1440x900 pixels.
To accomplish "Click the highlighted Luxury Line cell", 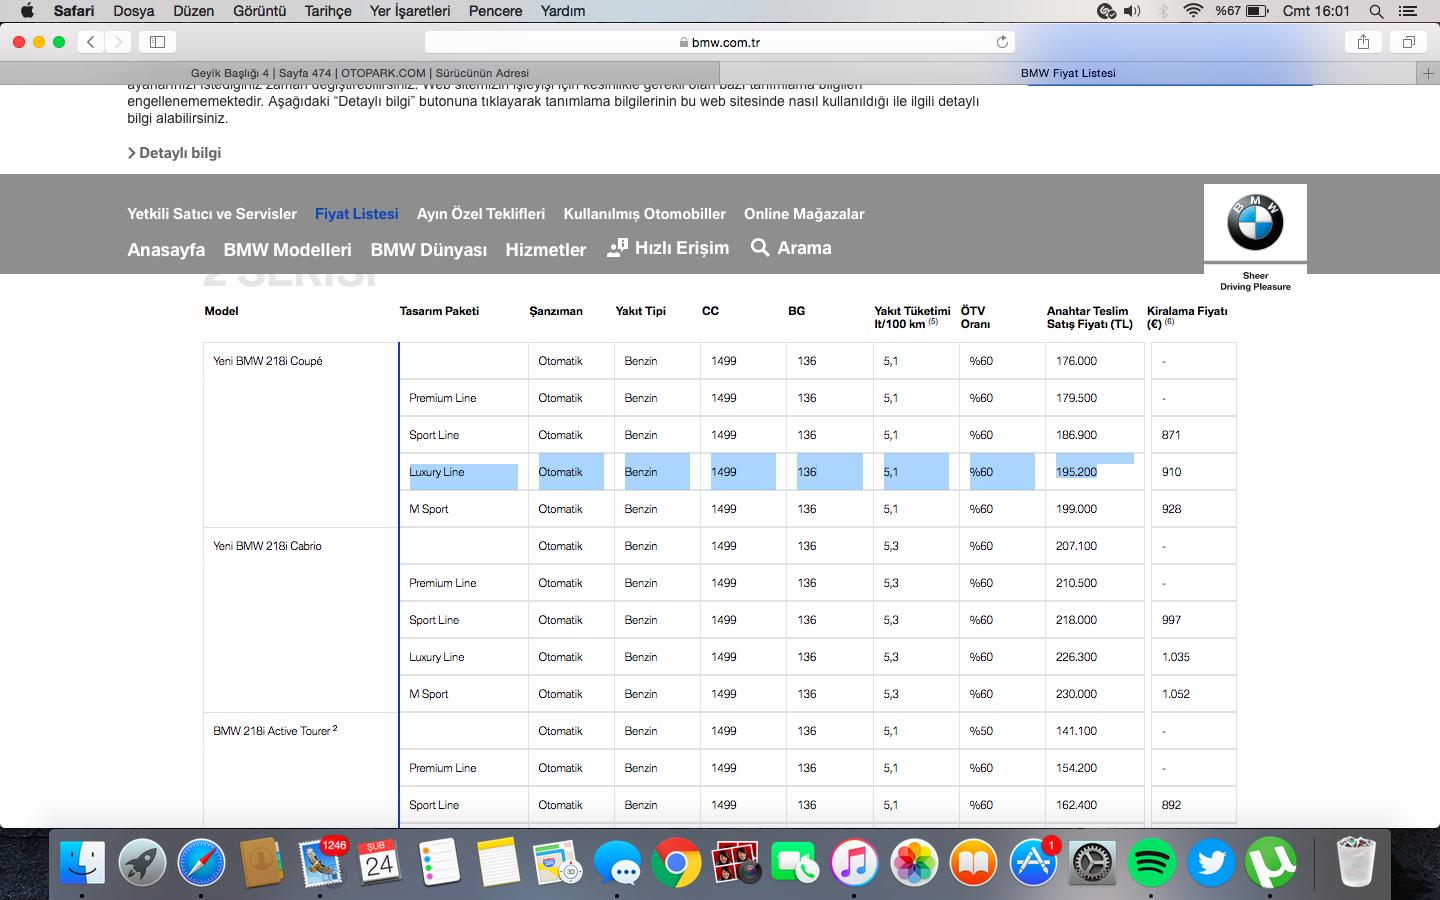I will point(463,472).
